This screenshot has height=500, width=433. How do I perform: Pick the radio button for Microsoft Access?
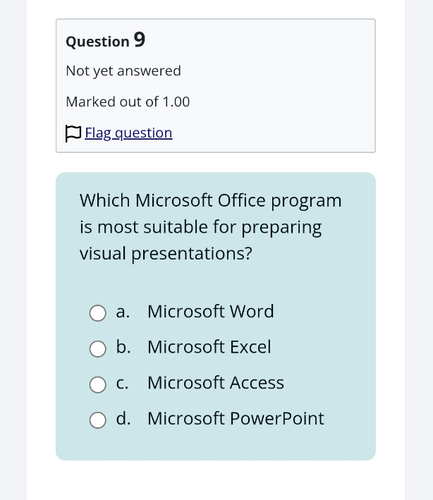pyautogui.click(x=98, y=384)
